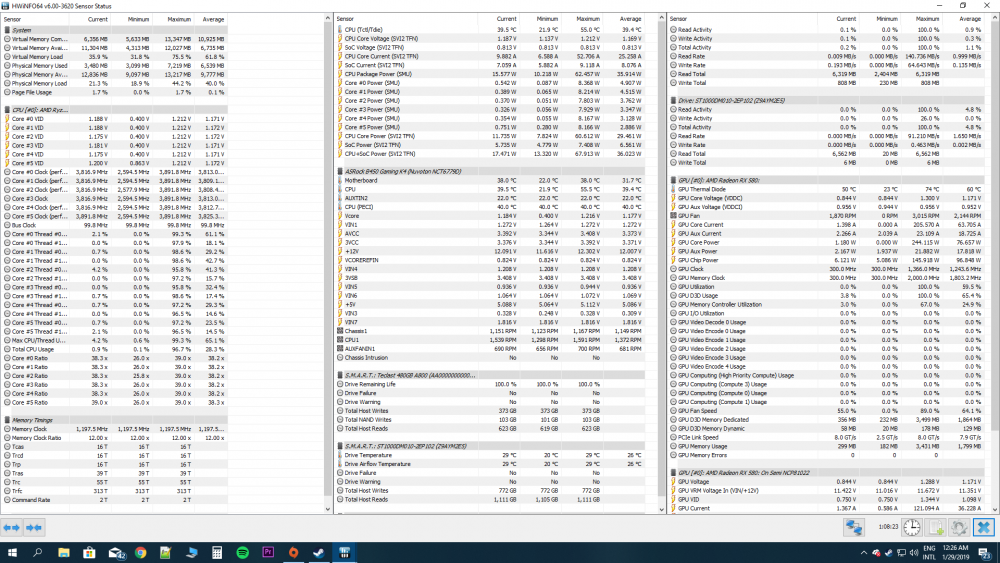Open taskbar search magnifier
1000x563 pixels.
[37, 553]
